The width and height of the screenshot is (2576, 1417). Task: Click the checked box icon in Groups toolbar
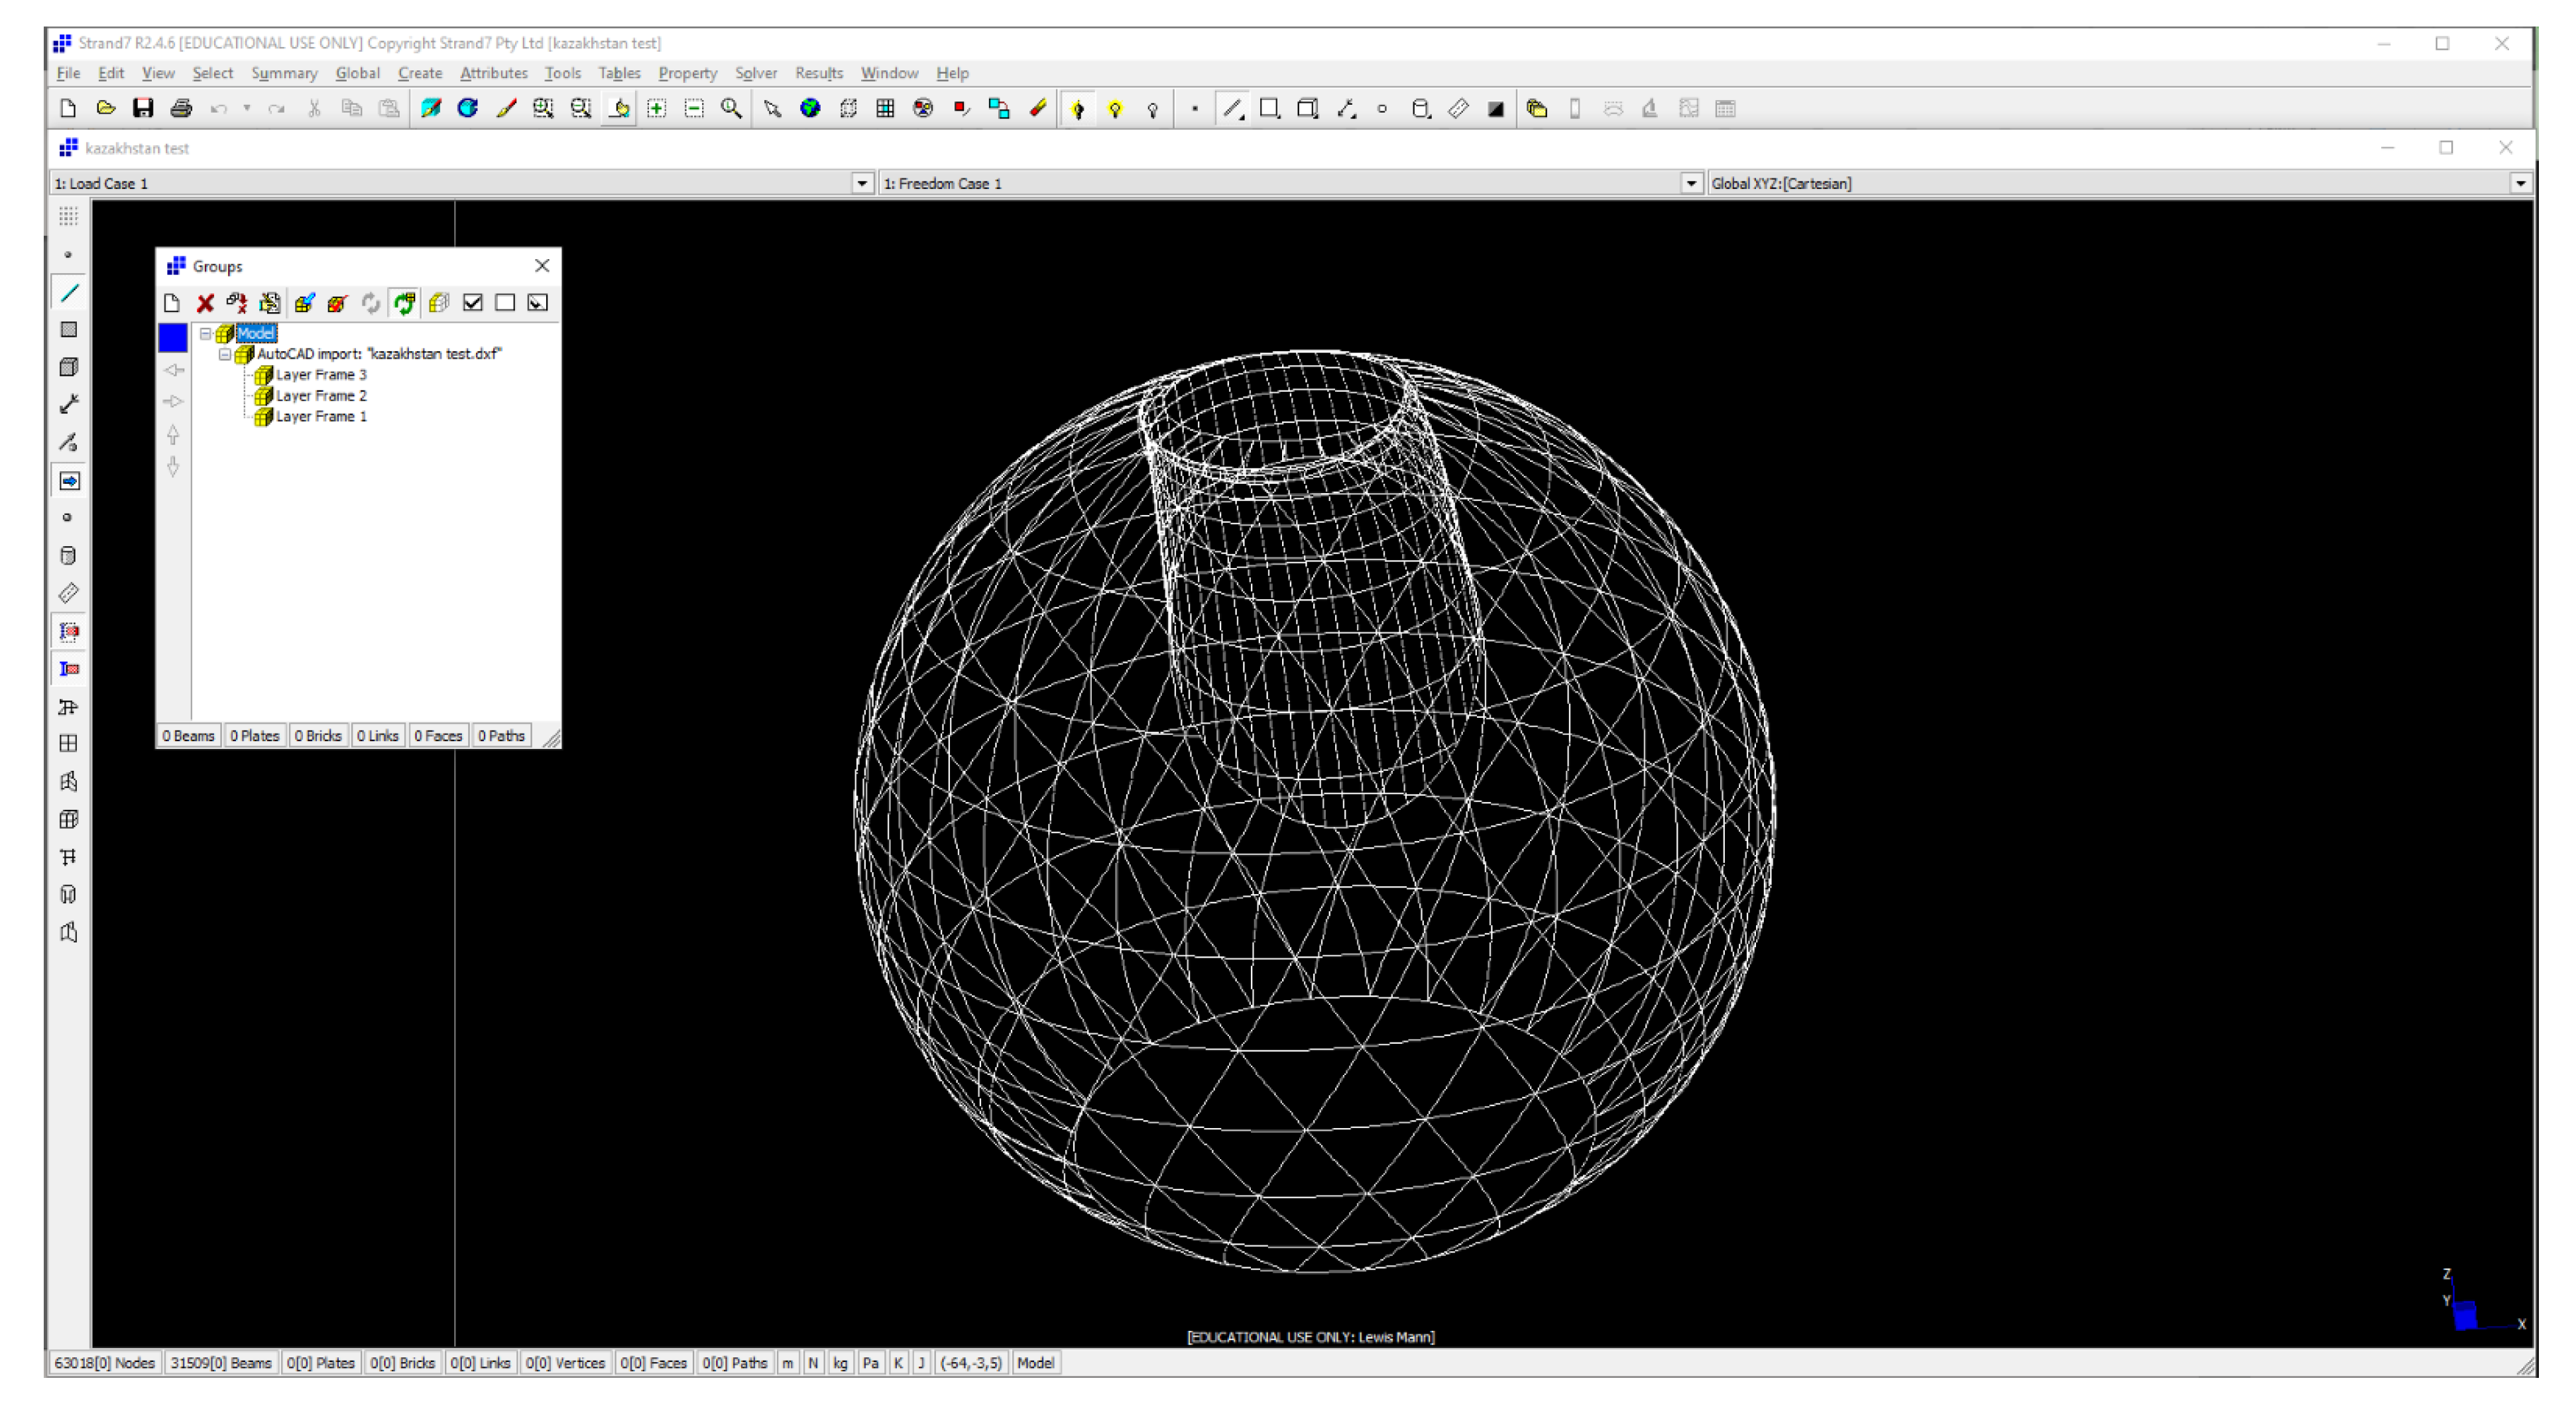pyautogui.click(x=473, y=303)
